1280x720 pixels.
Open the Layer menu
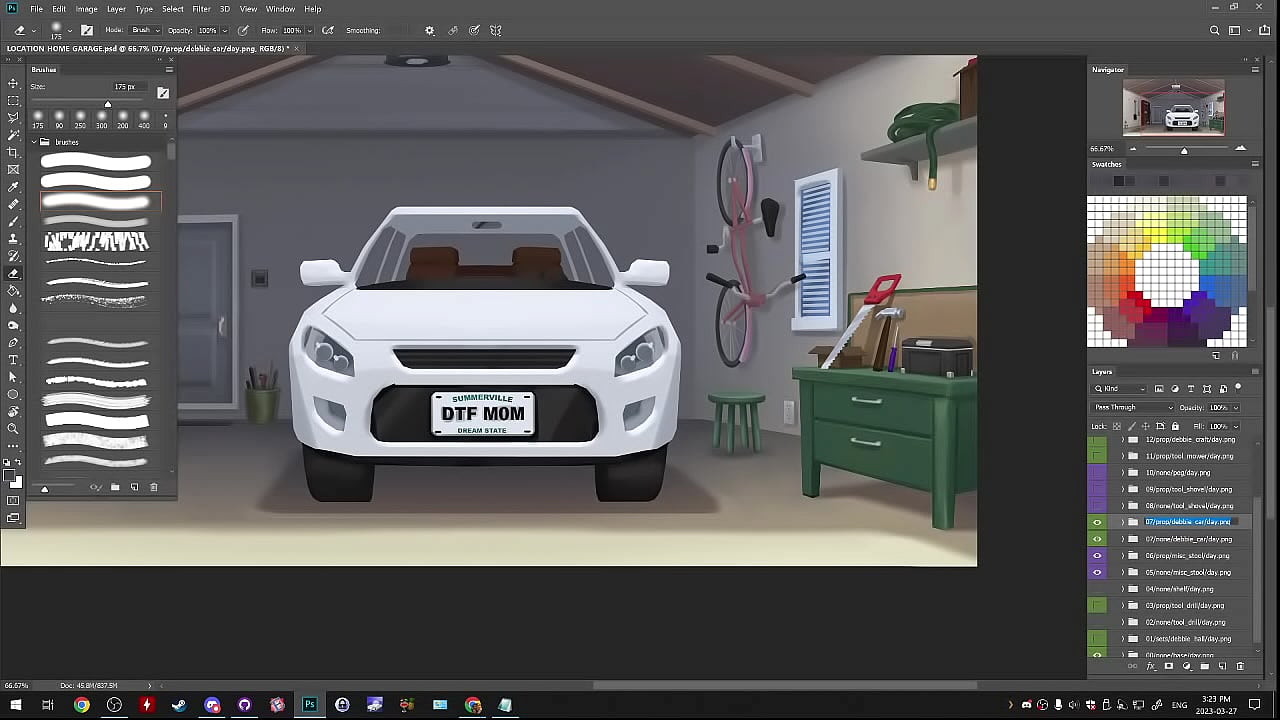tap(116, 9)
